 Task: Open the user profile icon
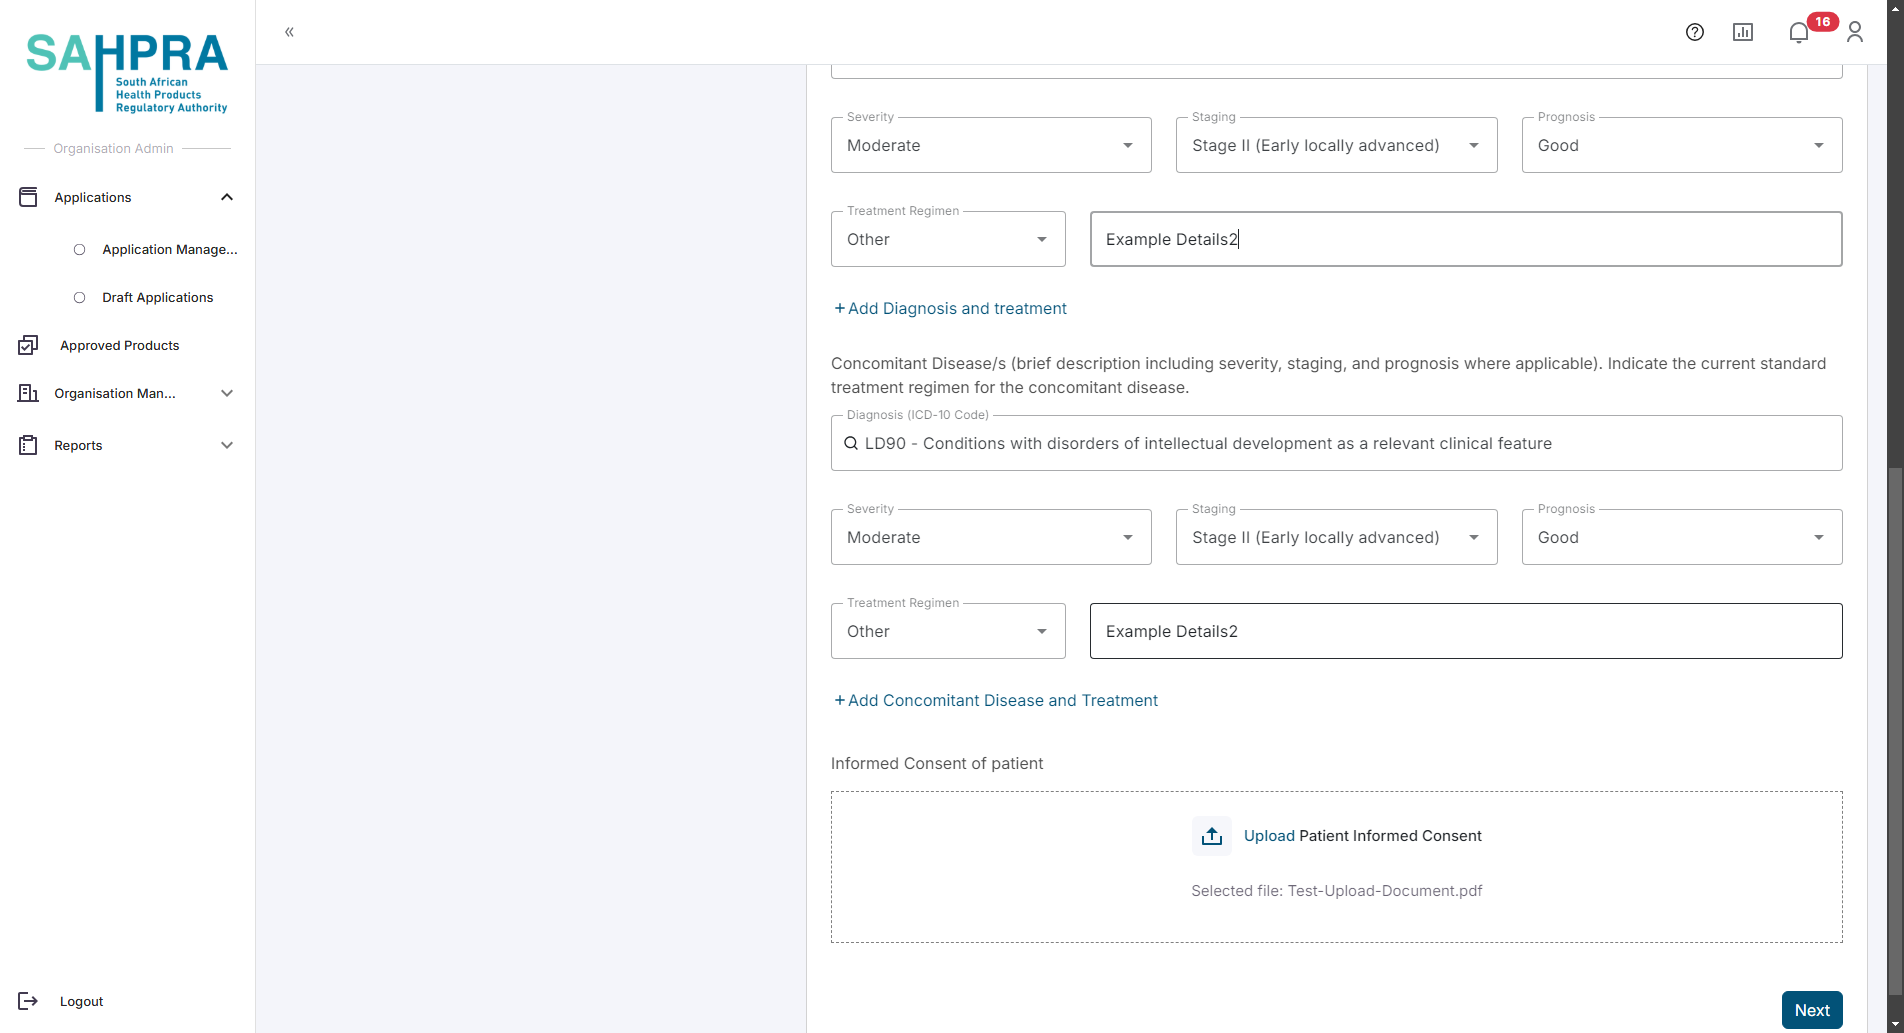click(x=1854, y=32)
